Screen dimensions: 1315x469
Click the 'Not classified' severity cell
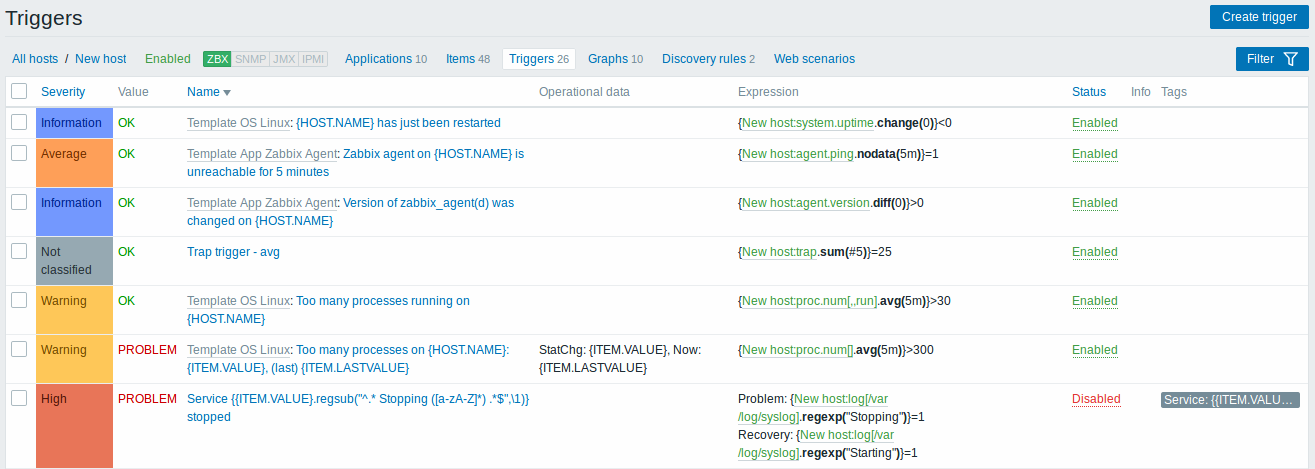tap(75, 261)
